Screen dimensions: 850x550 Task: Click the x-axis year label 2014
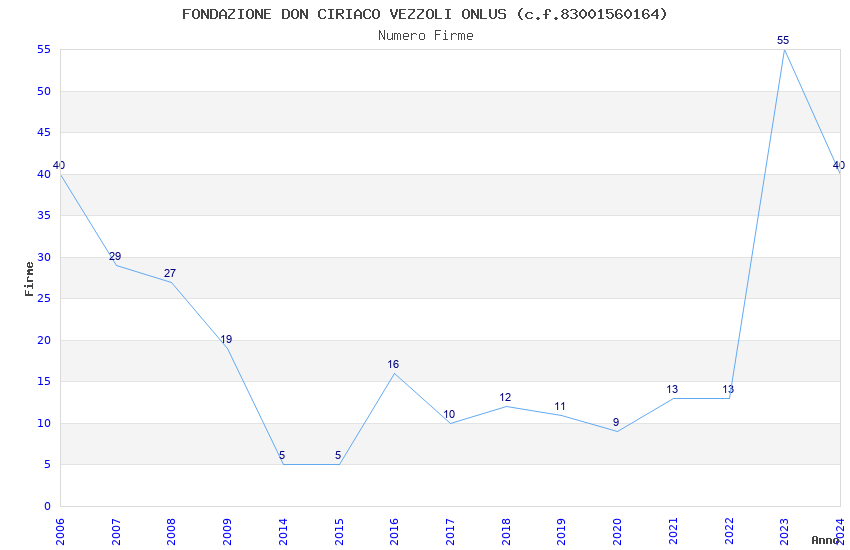click(283, 531)
